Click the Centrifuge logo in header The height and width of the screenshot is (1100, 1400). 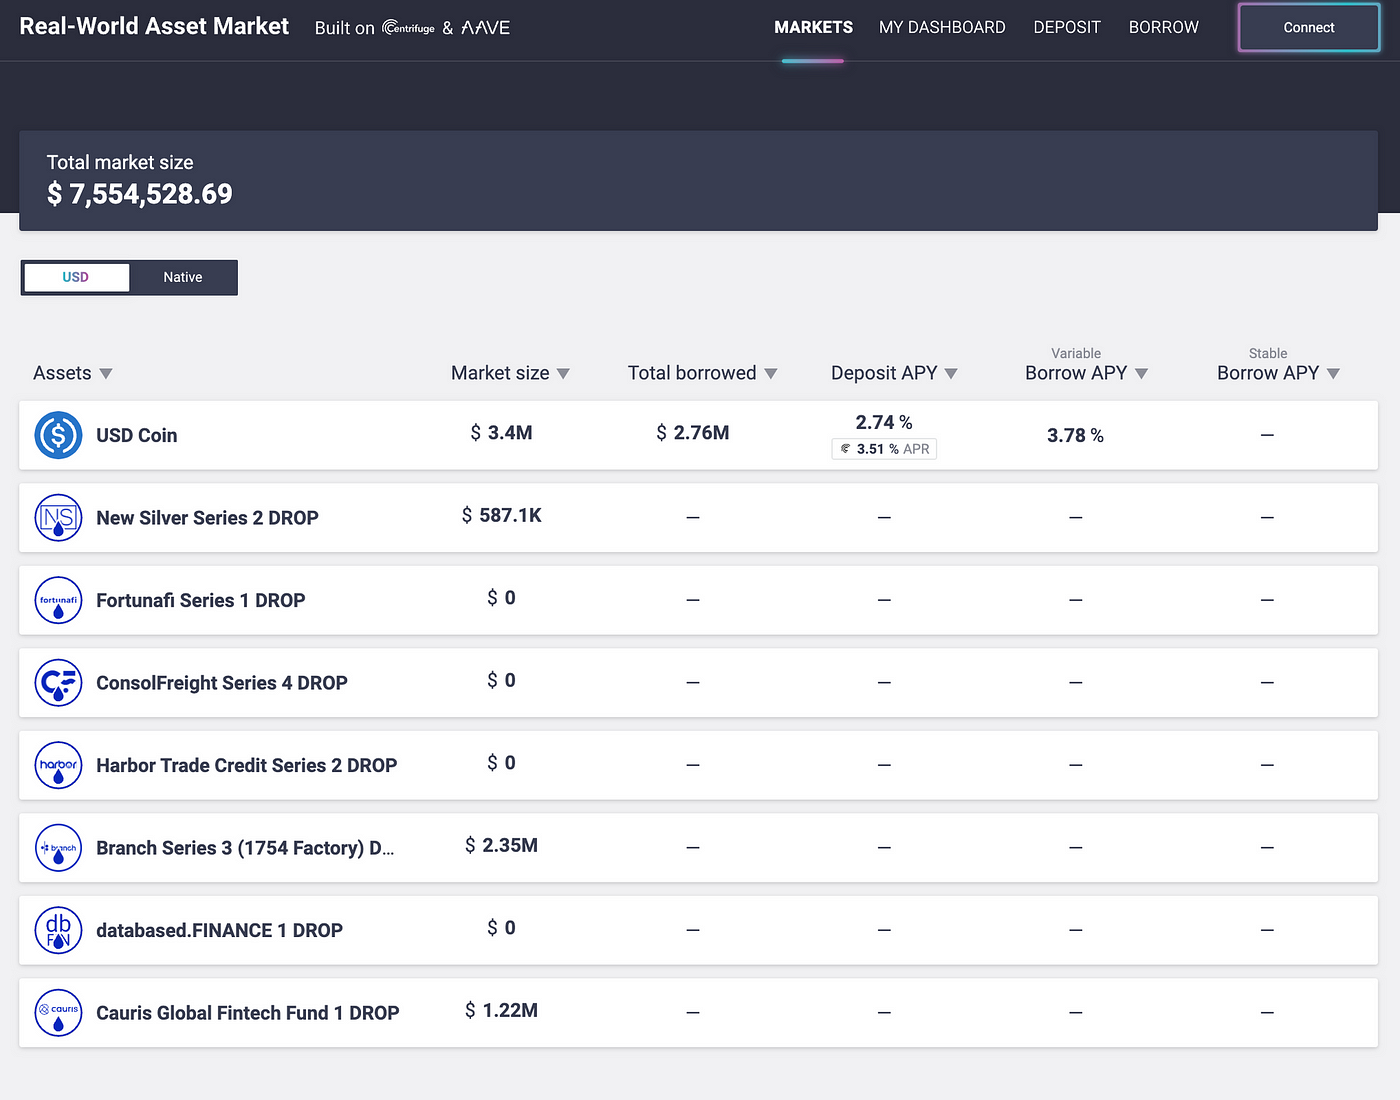[409, 28]
